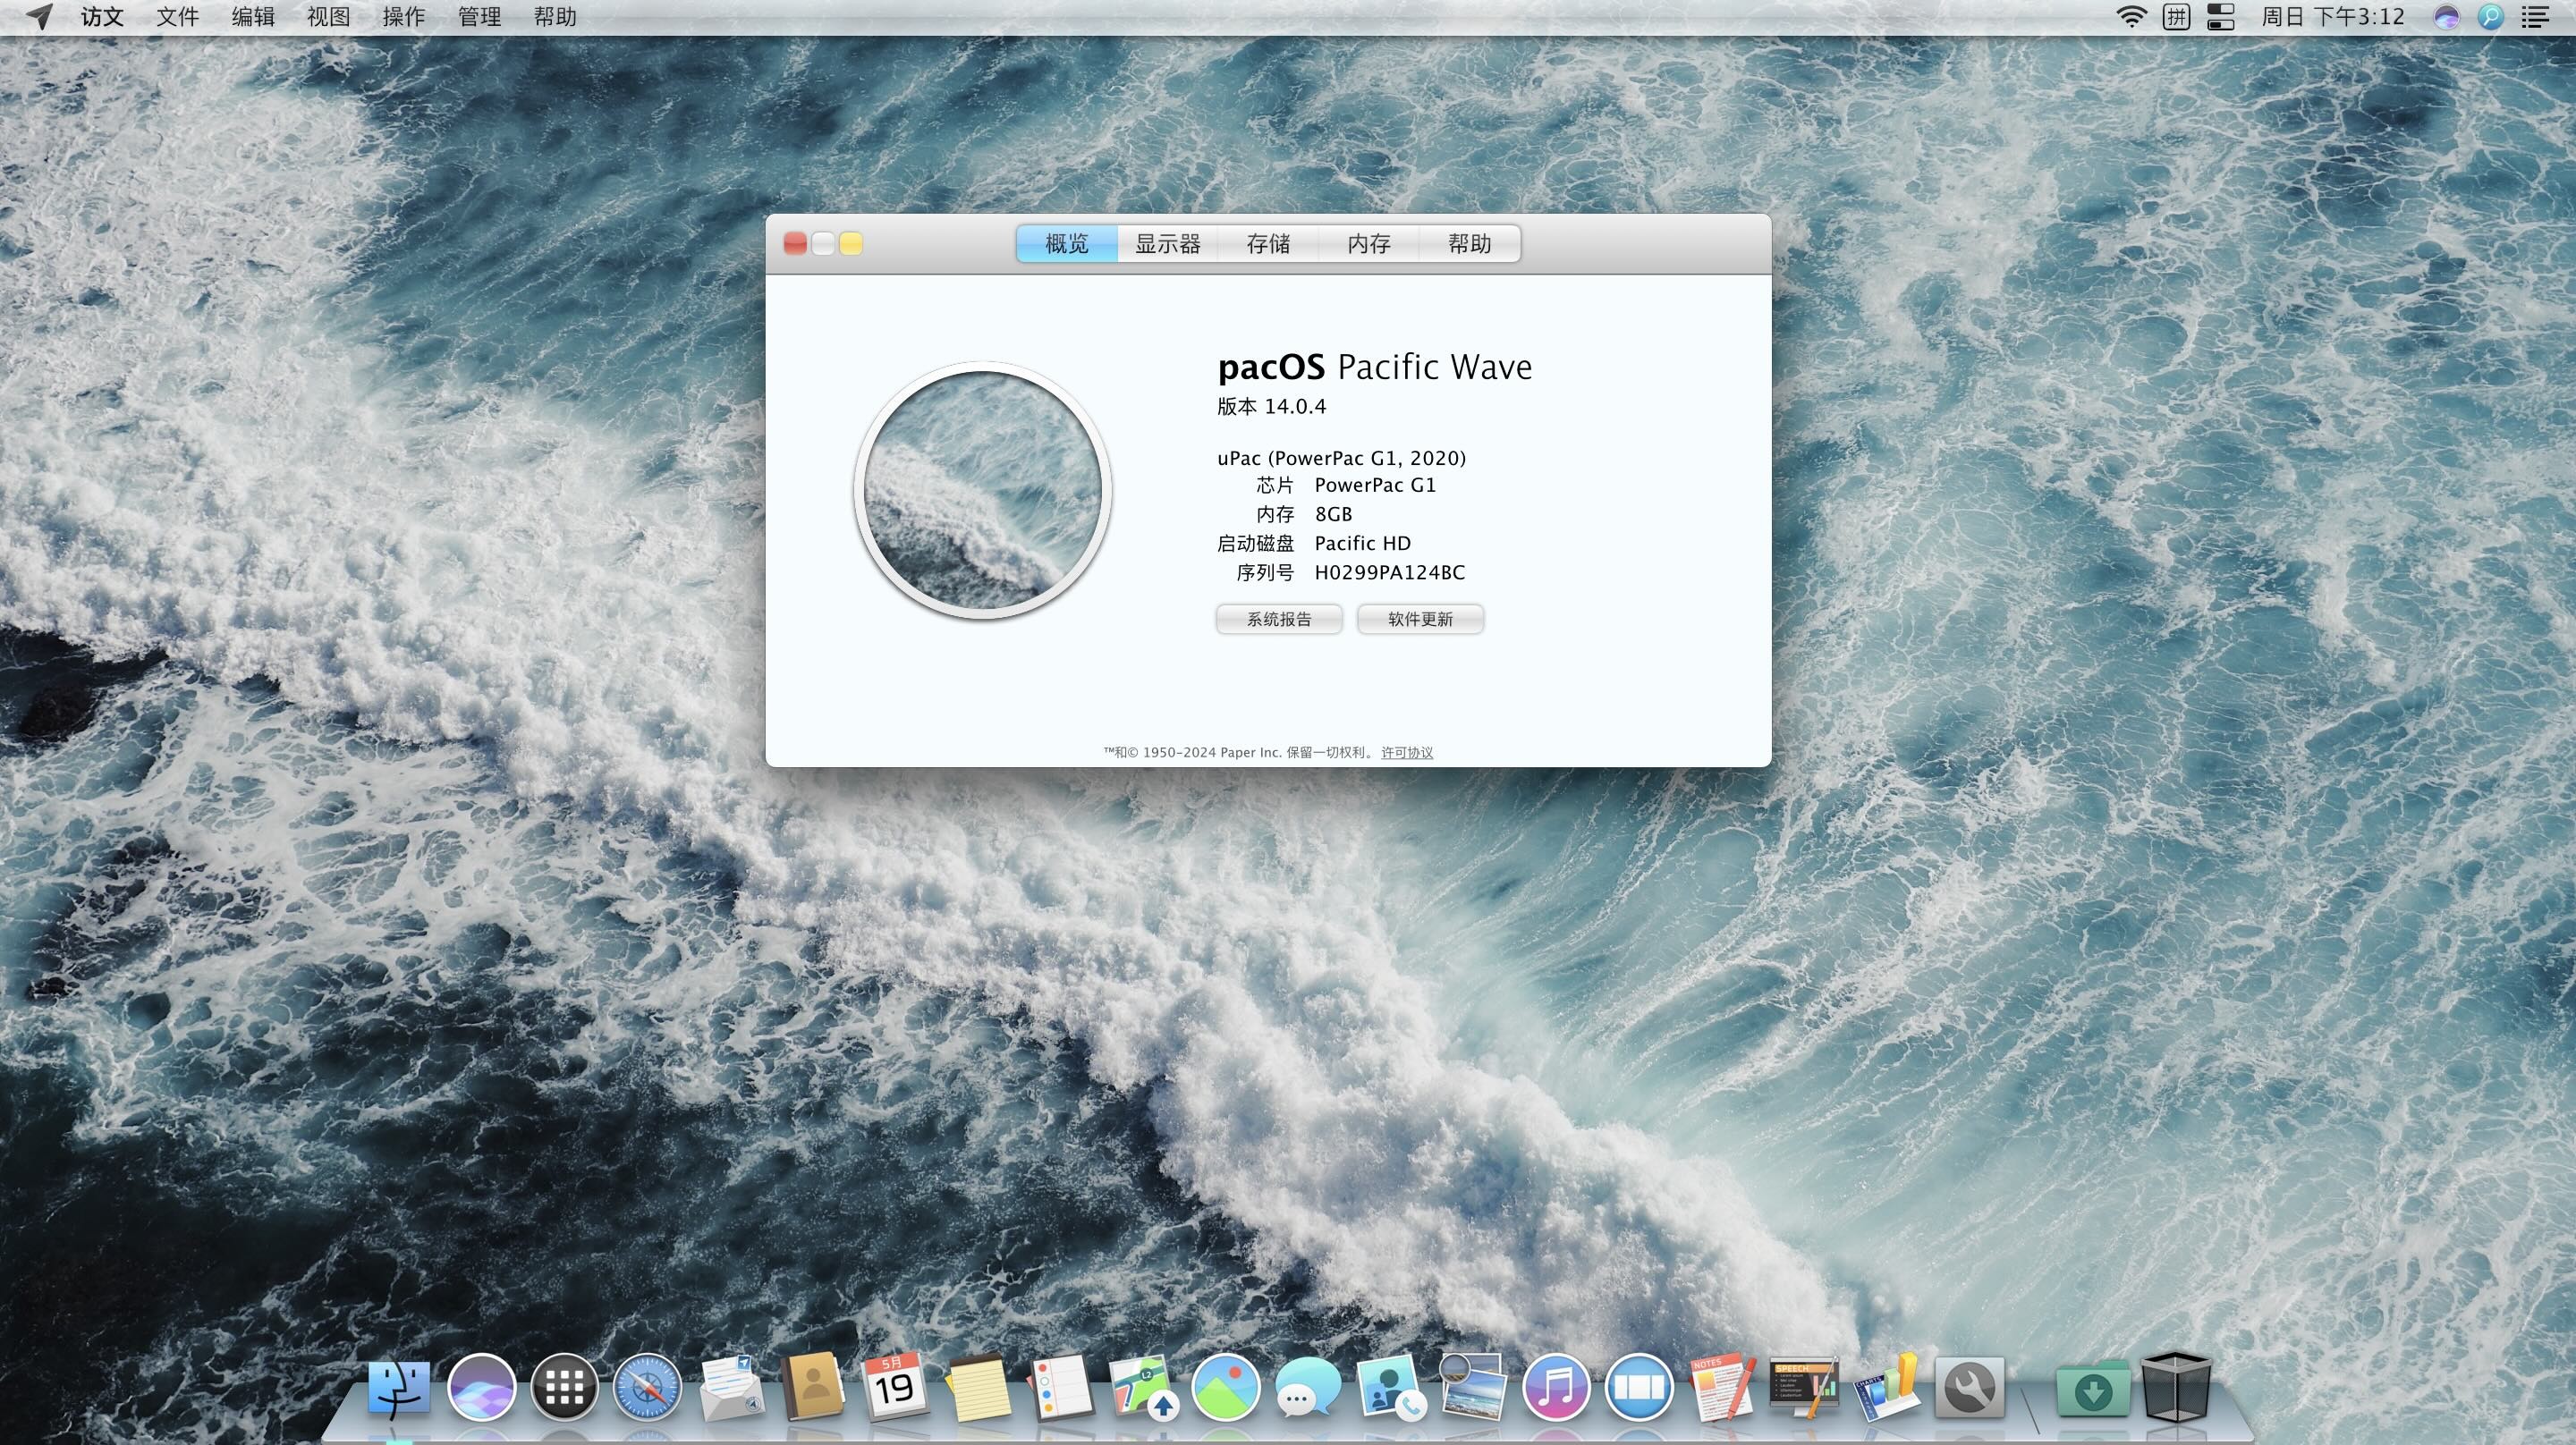Open the Mail envelope icon
The image size is (2576, 1445).
point(730,1387)
